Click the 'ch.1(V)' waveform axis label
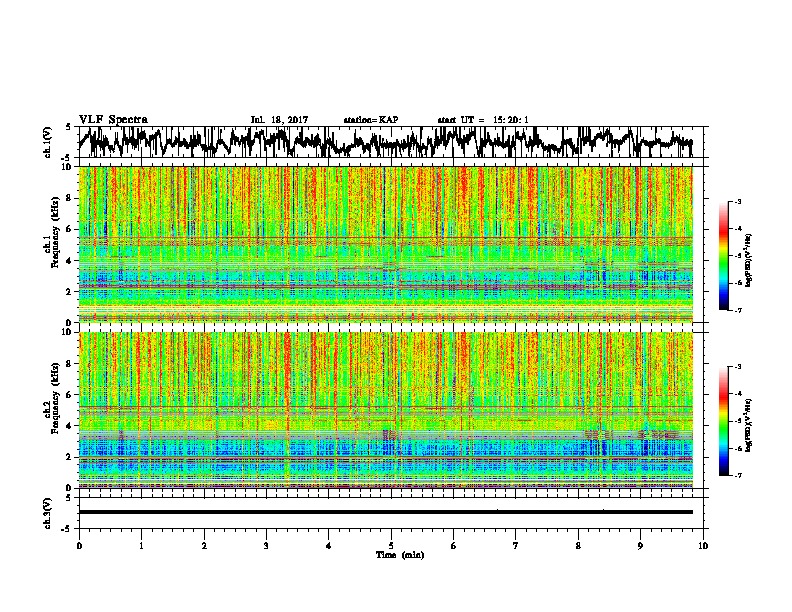Screen dimensions: 792x612 48,142
